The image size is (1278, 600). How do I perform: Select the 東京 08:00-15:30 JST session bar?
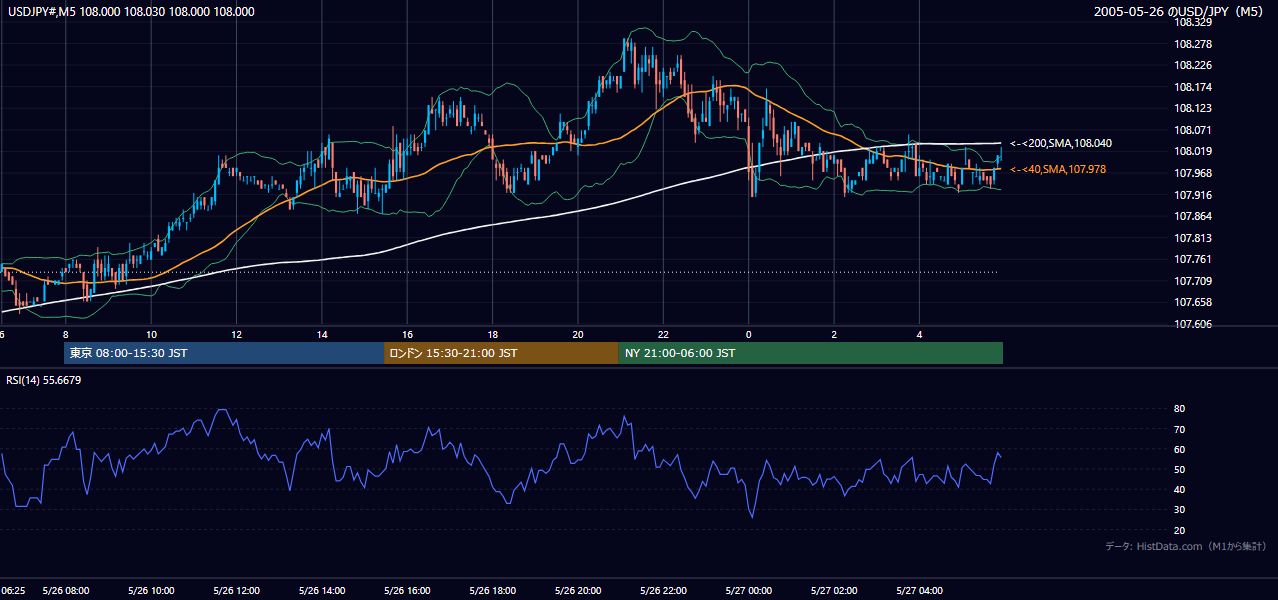223,353
